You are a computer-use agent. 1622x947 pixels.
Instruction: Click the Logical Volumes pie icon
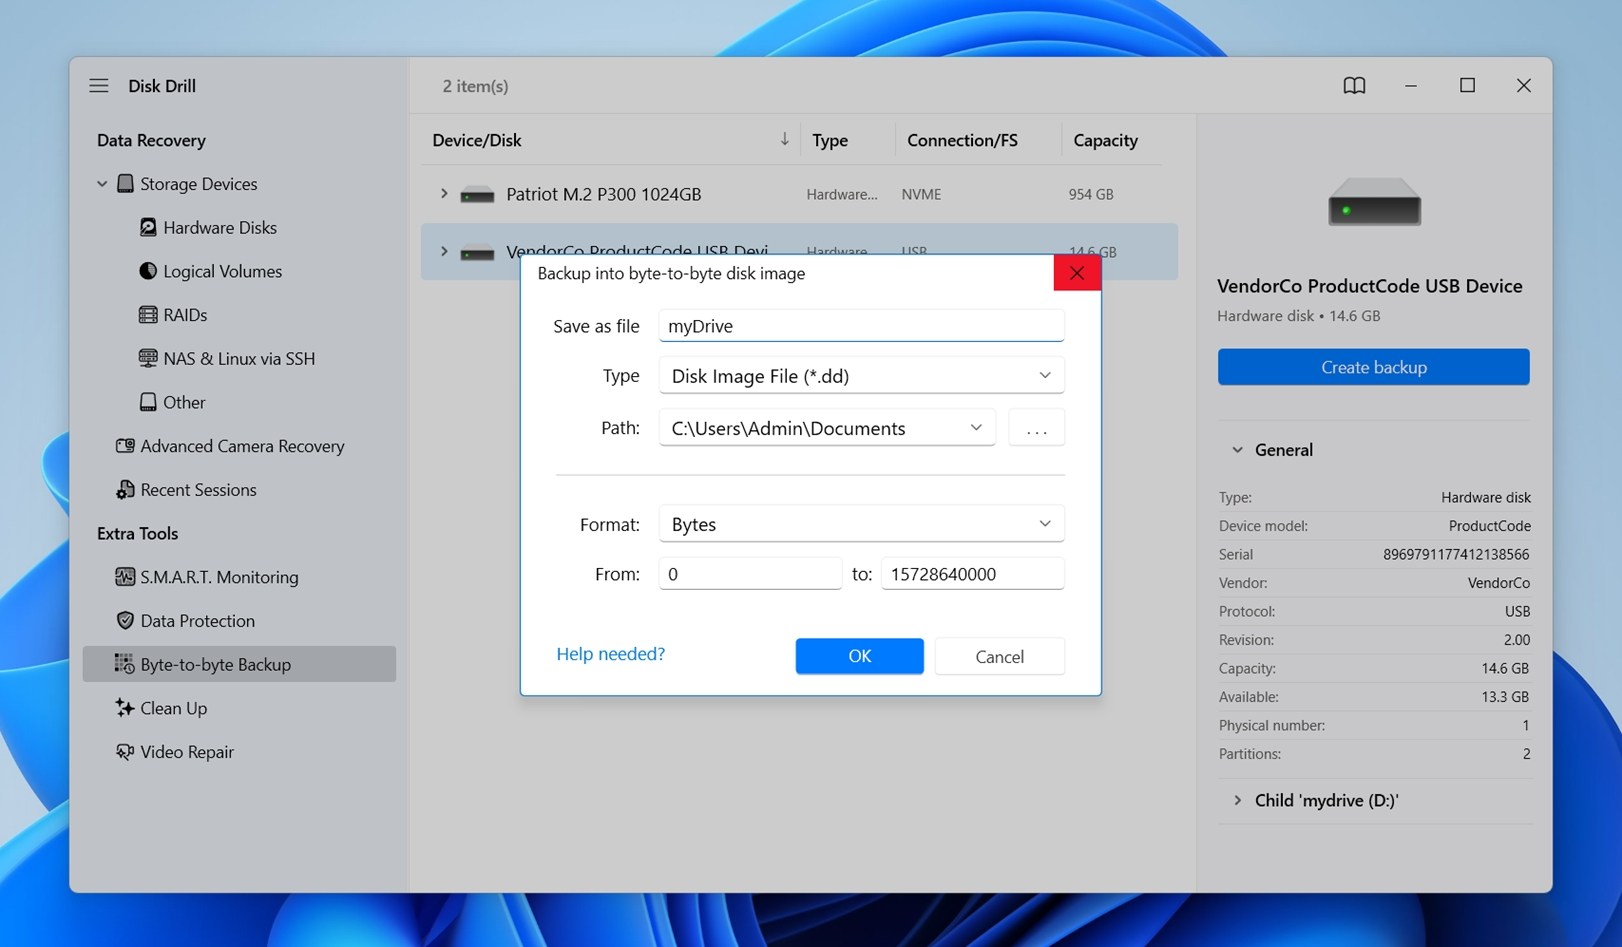coord(148,271)
